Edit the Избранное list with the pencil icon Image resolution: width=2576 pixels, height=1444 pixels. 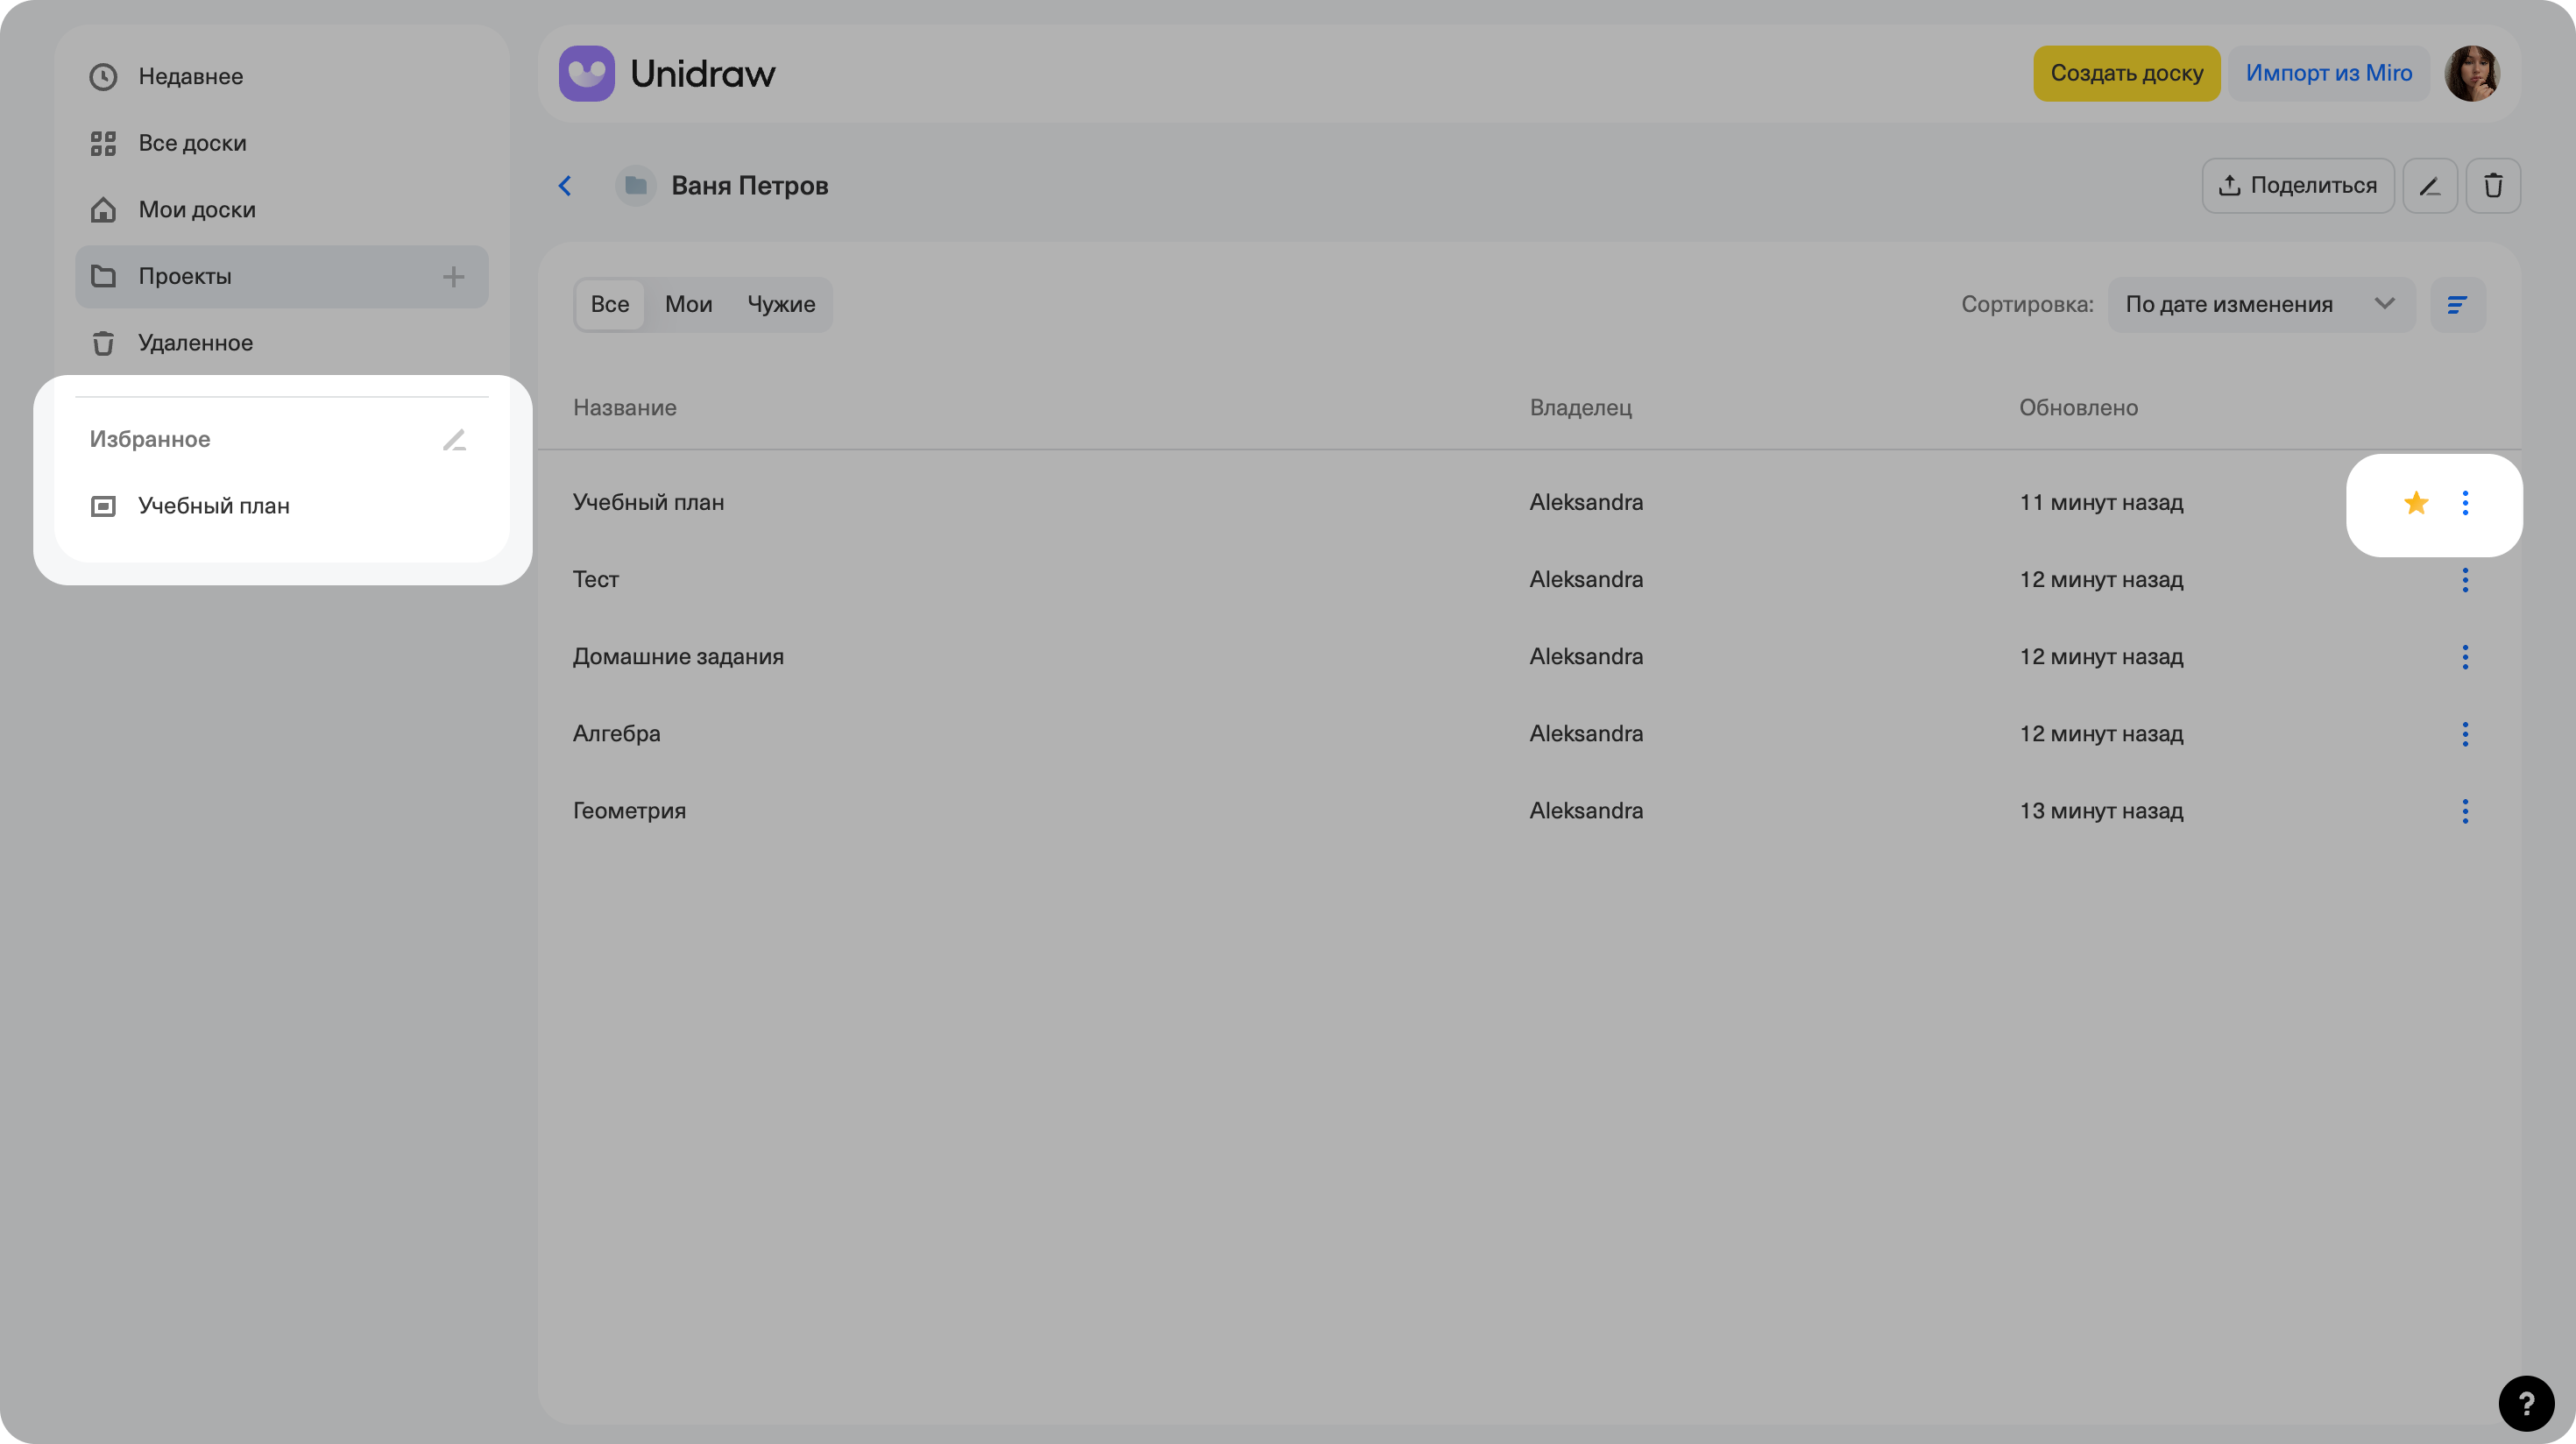point(454,440)
